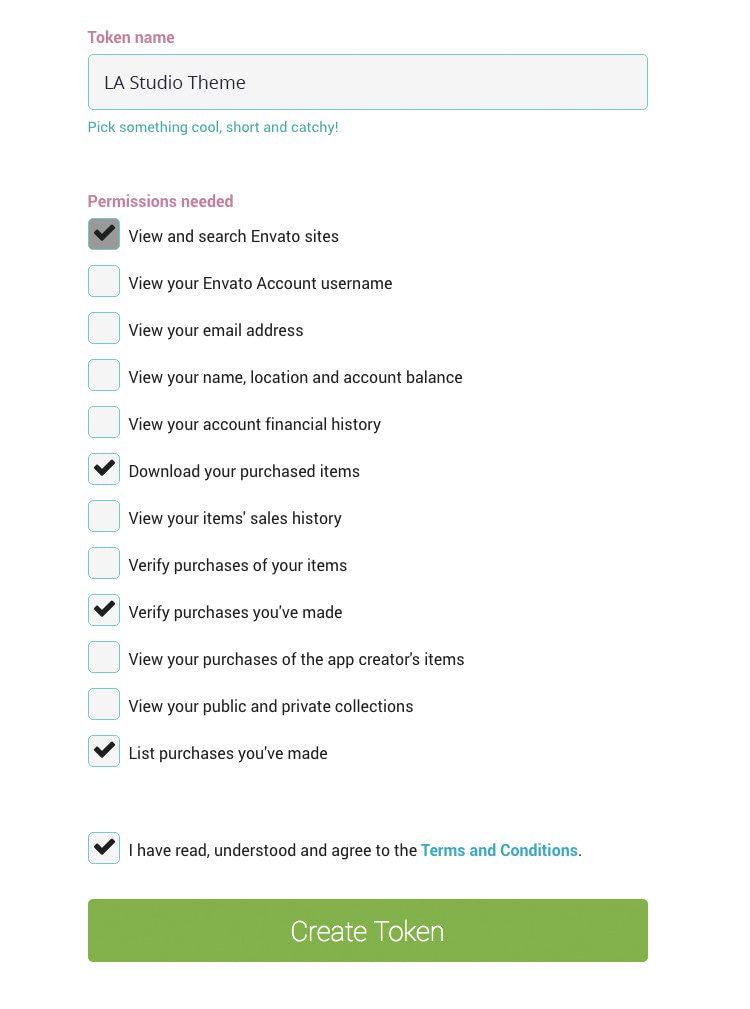
Task: Toggle the agree to terms checkbox
Action: coord(104,849)
